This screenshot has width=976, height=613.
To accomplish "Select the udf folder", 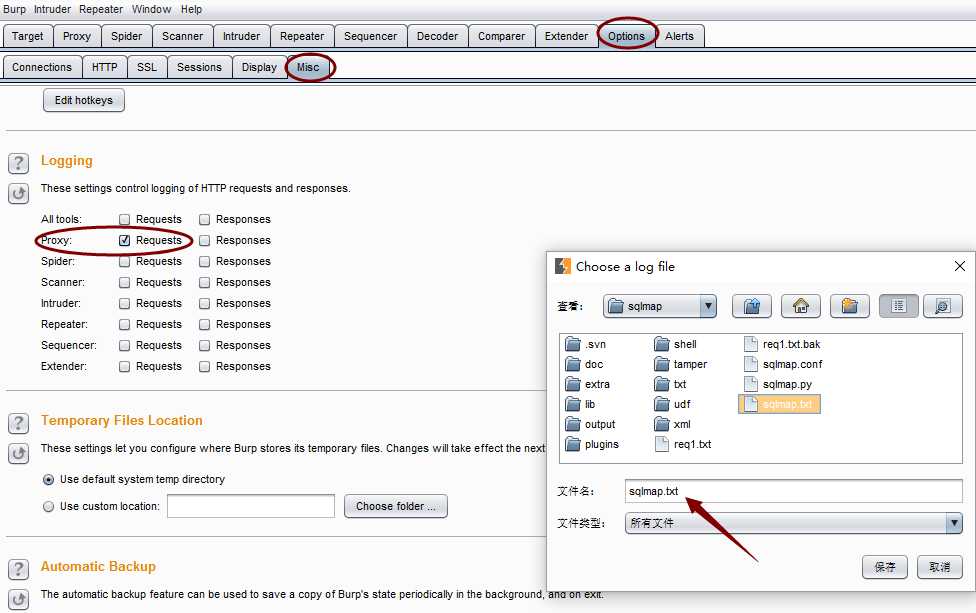I will 673,404.
